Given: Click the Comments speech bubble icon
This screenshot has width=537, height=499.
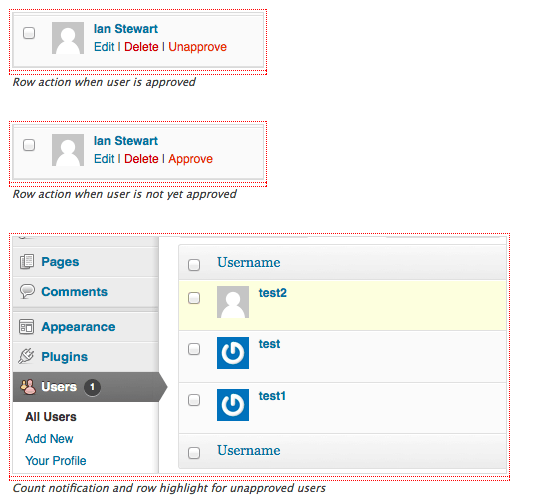Looking at the screenshot, I should tap(27, 292).
